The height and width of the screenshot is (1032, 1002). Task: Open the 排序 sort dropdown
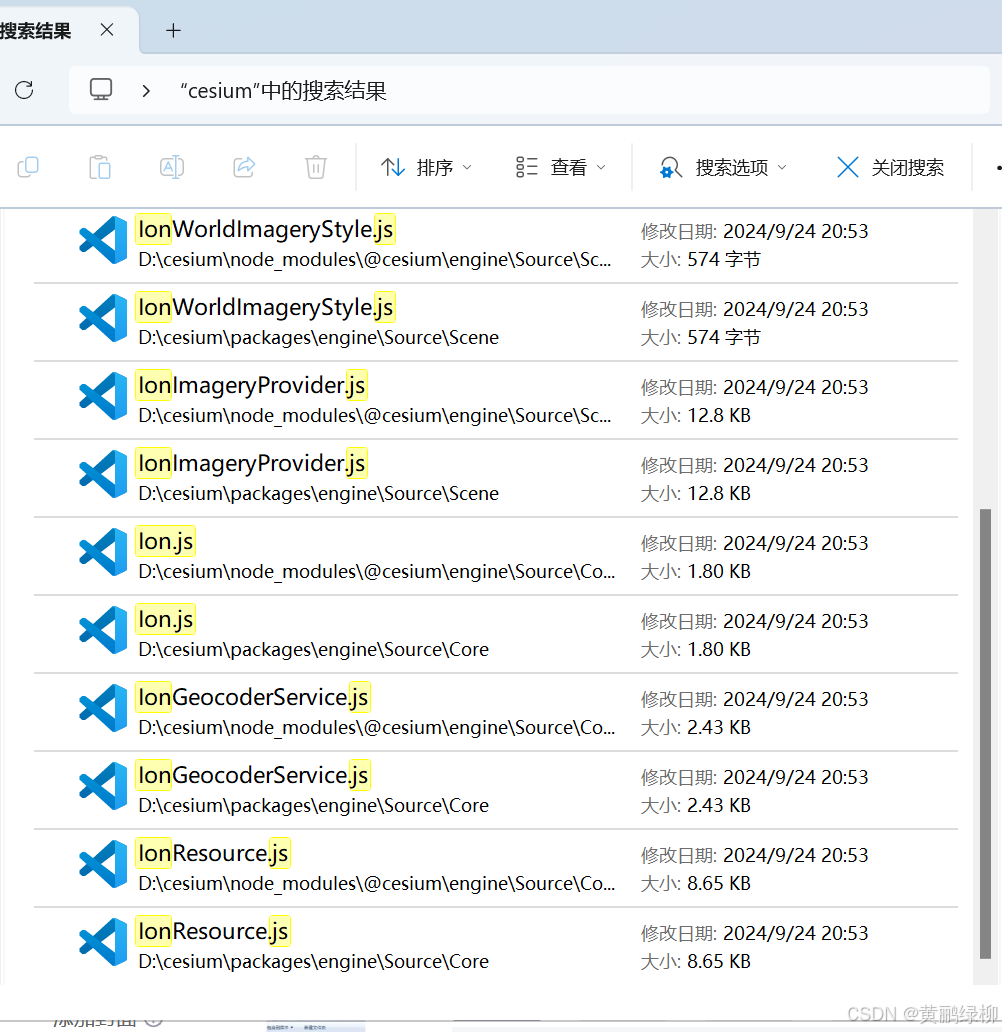pyautogui.click(x=427, y=167)
